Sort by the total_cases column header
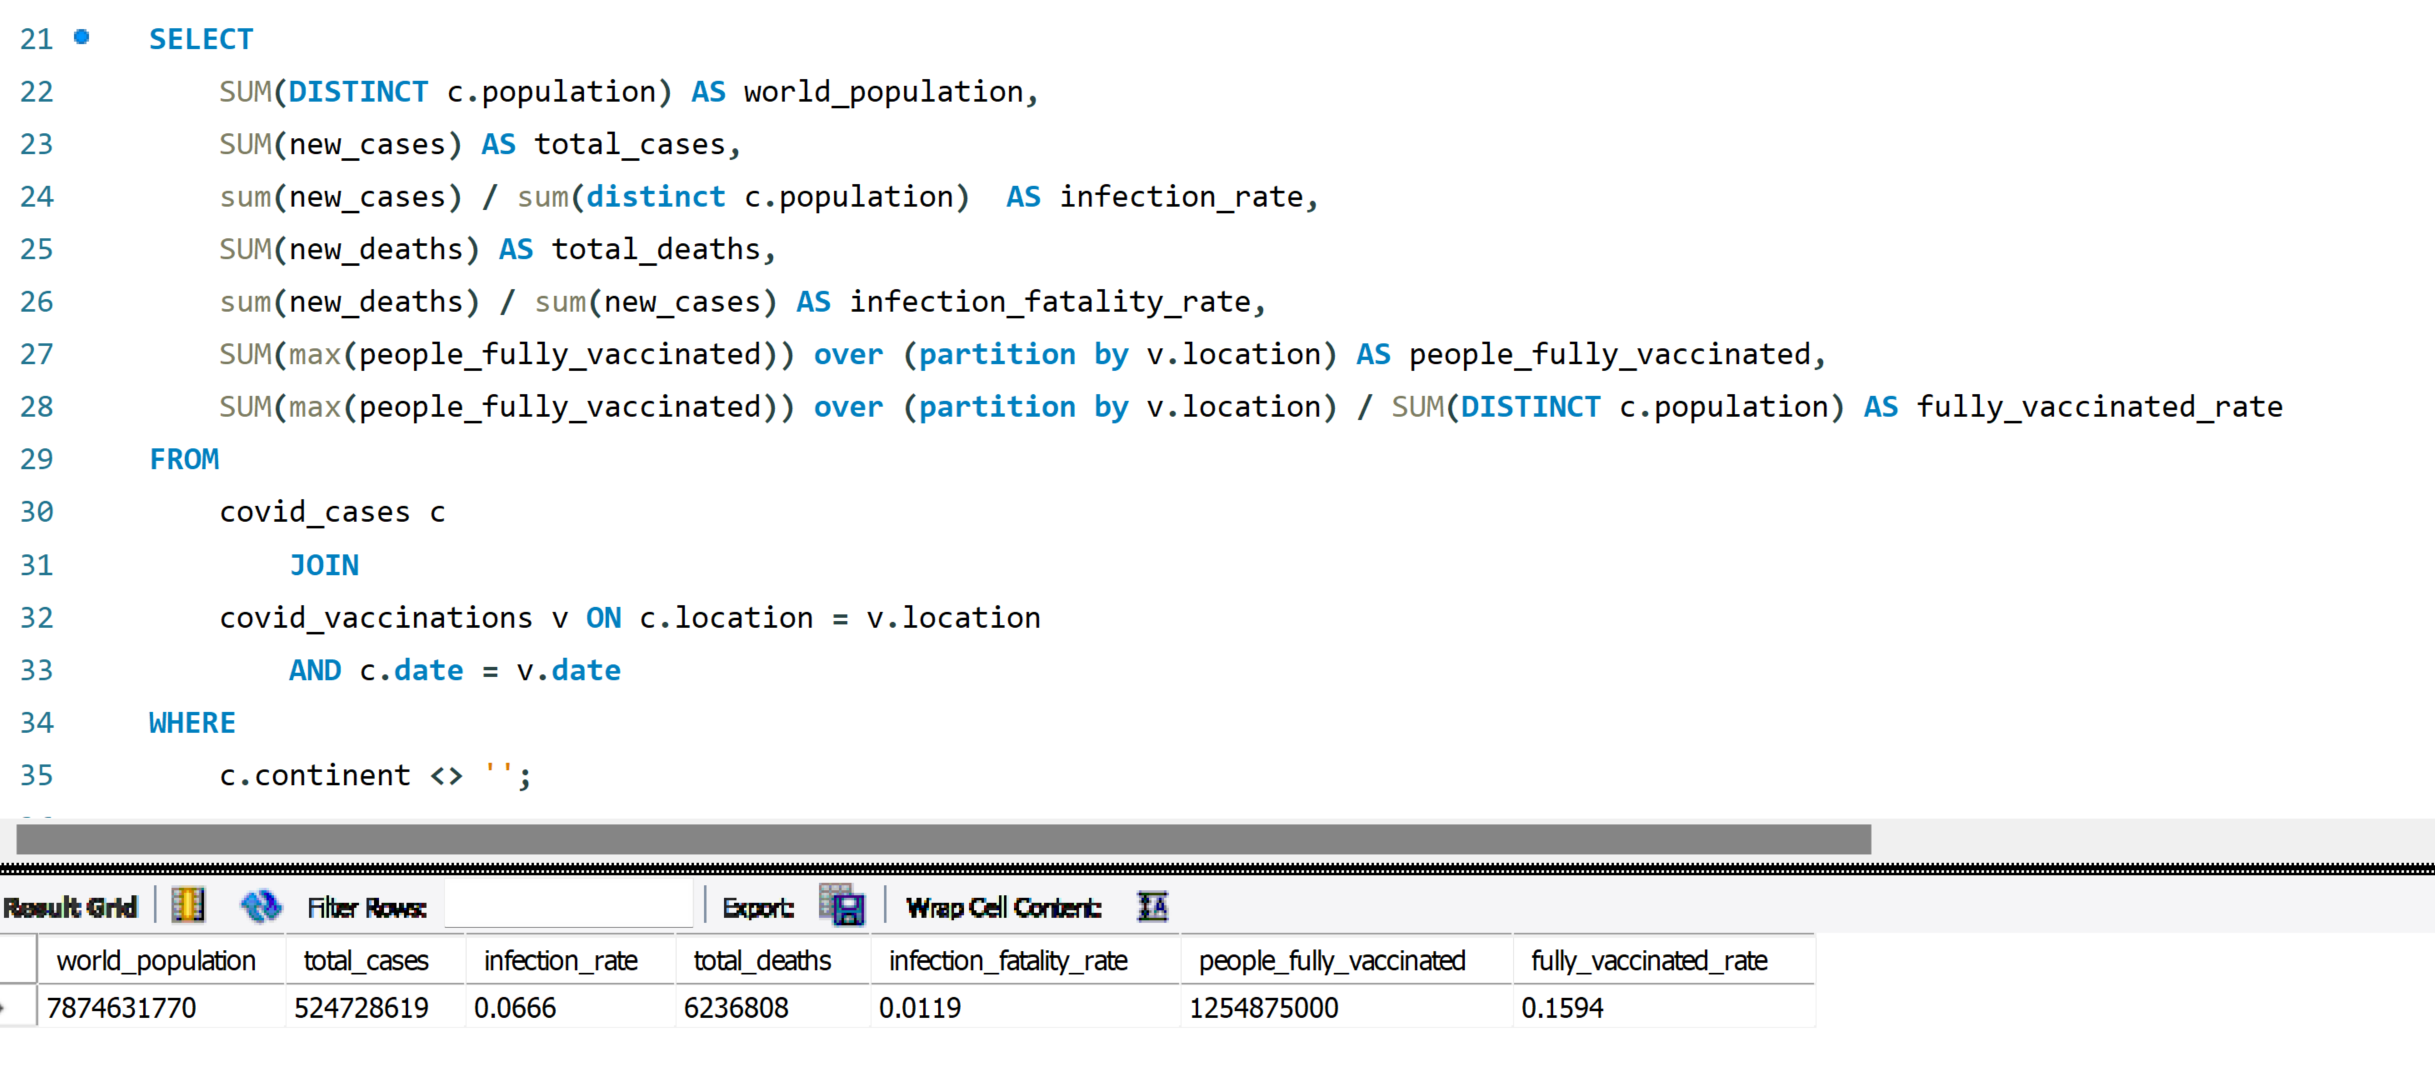Viewport: 2435px width, 1085px height. pos(366,960)
